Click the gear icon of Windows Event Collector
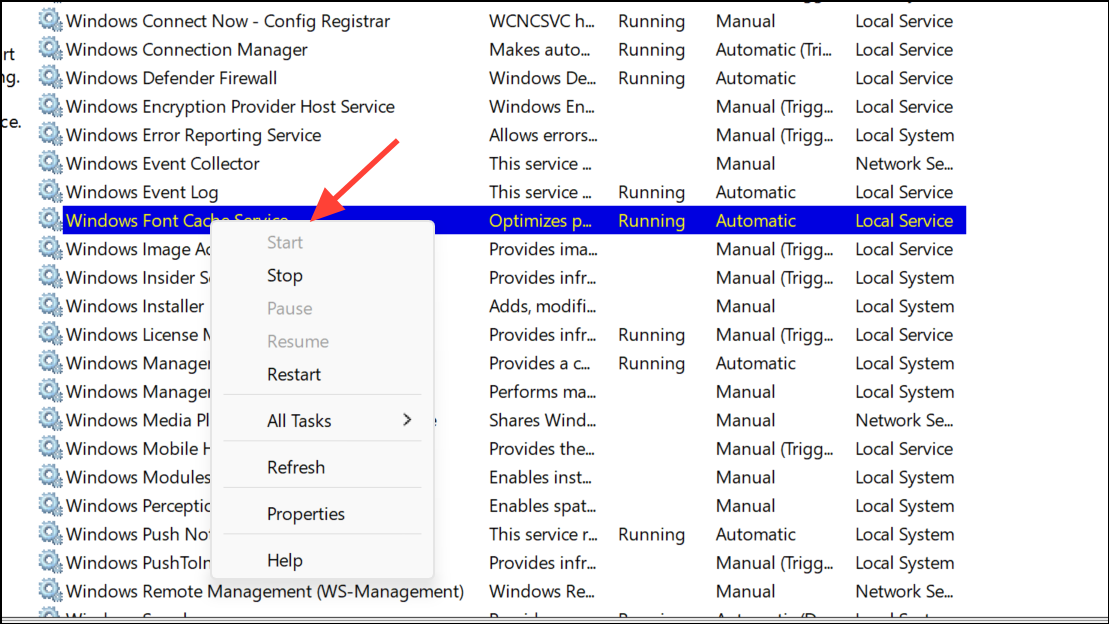1109x624 pixels. point(50,163)
